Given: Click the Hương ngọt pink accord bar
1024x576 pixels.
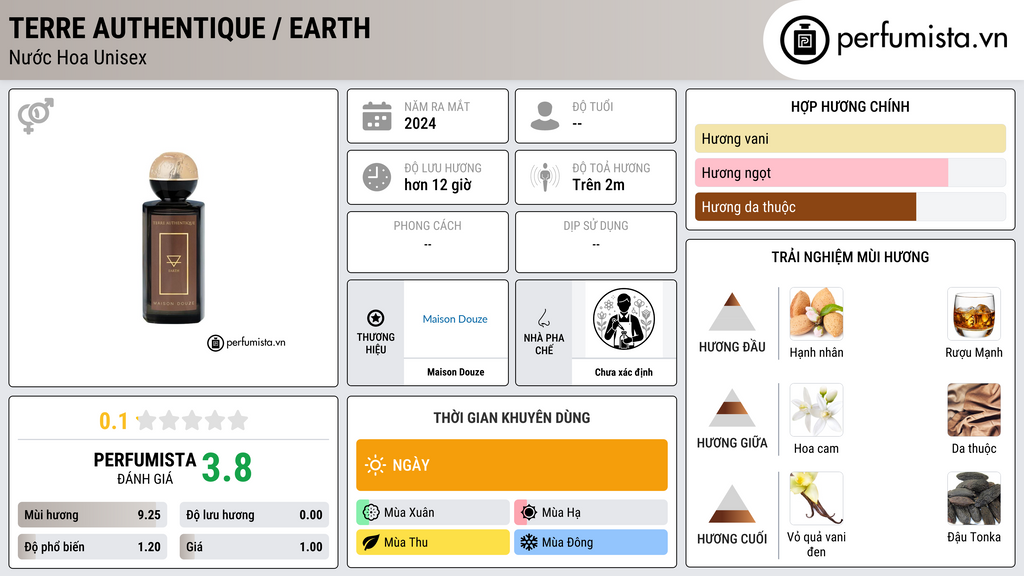Looking at the screenshot, I should 822,172.
